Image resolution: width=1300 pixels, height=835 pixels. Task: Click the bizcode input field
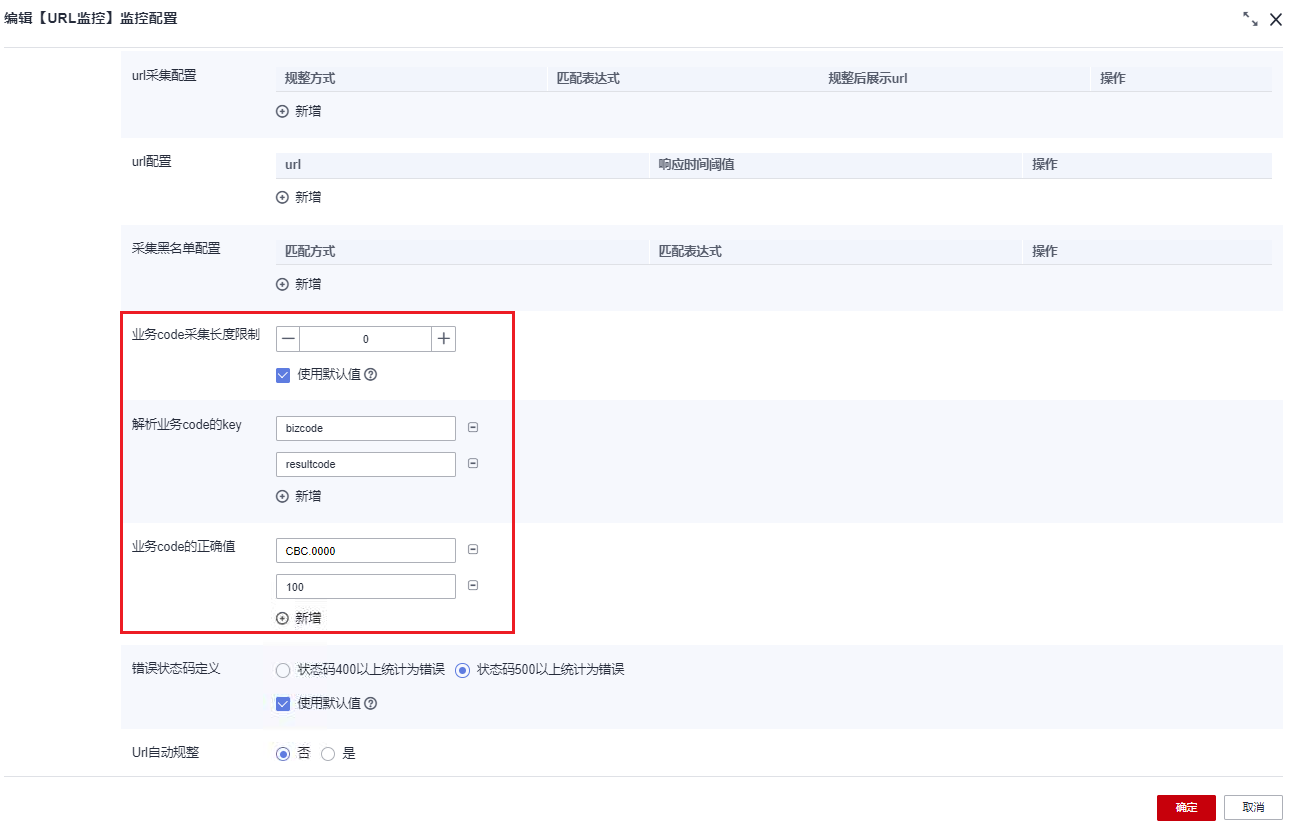366,428
